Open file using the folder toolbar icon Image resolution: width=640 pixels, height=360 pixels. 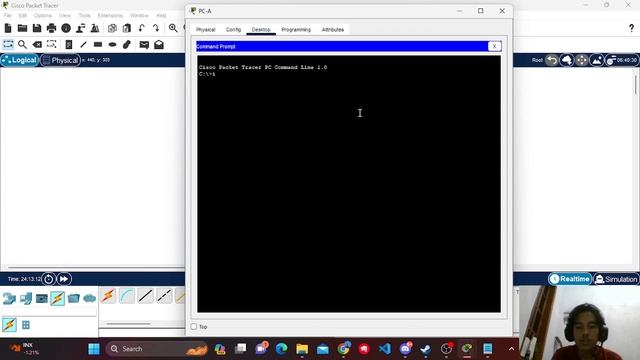pyautogui.click(x=22, y=28)
